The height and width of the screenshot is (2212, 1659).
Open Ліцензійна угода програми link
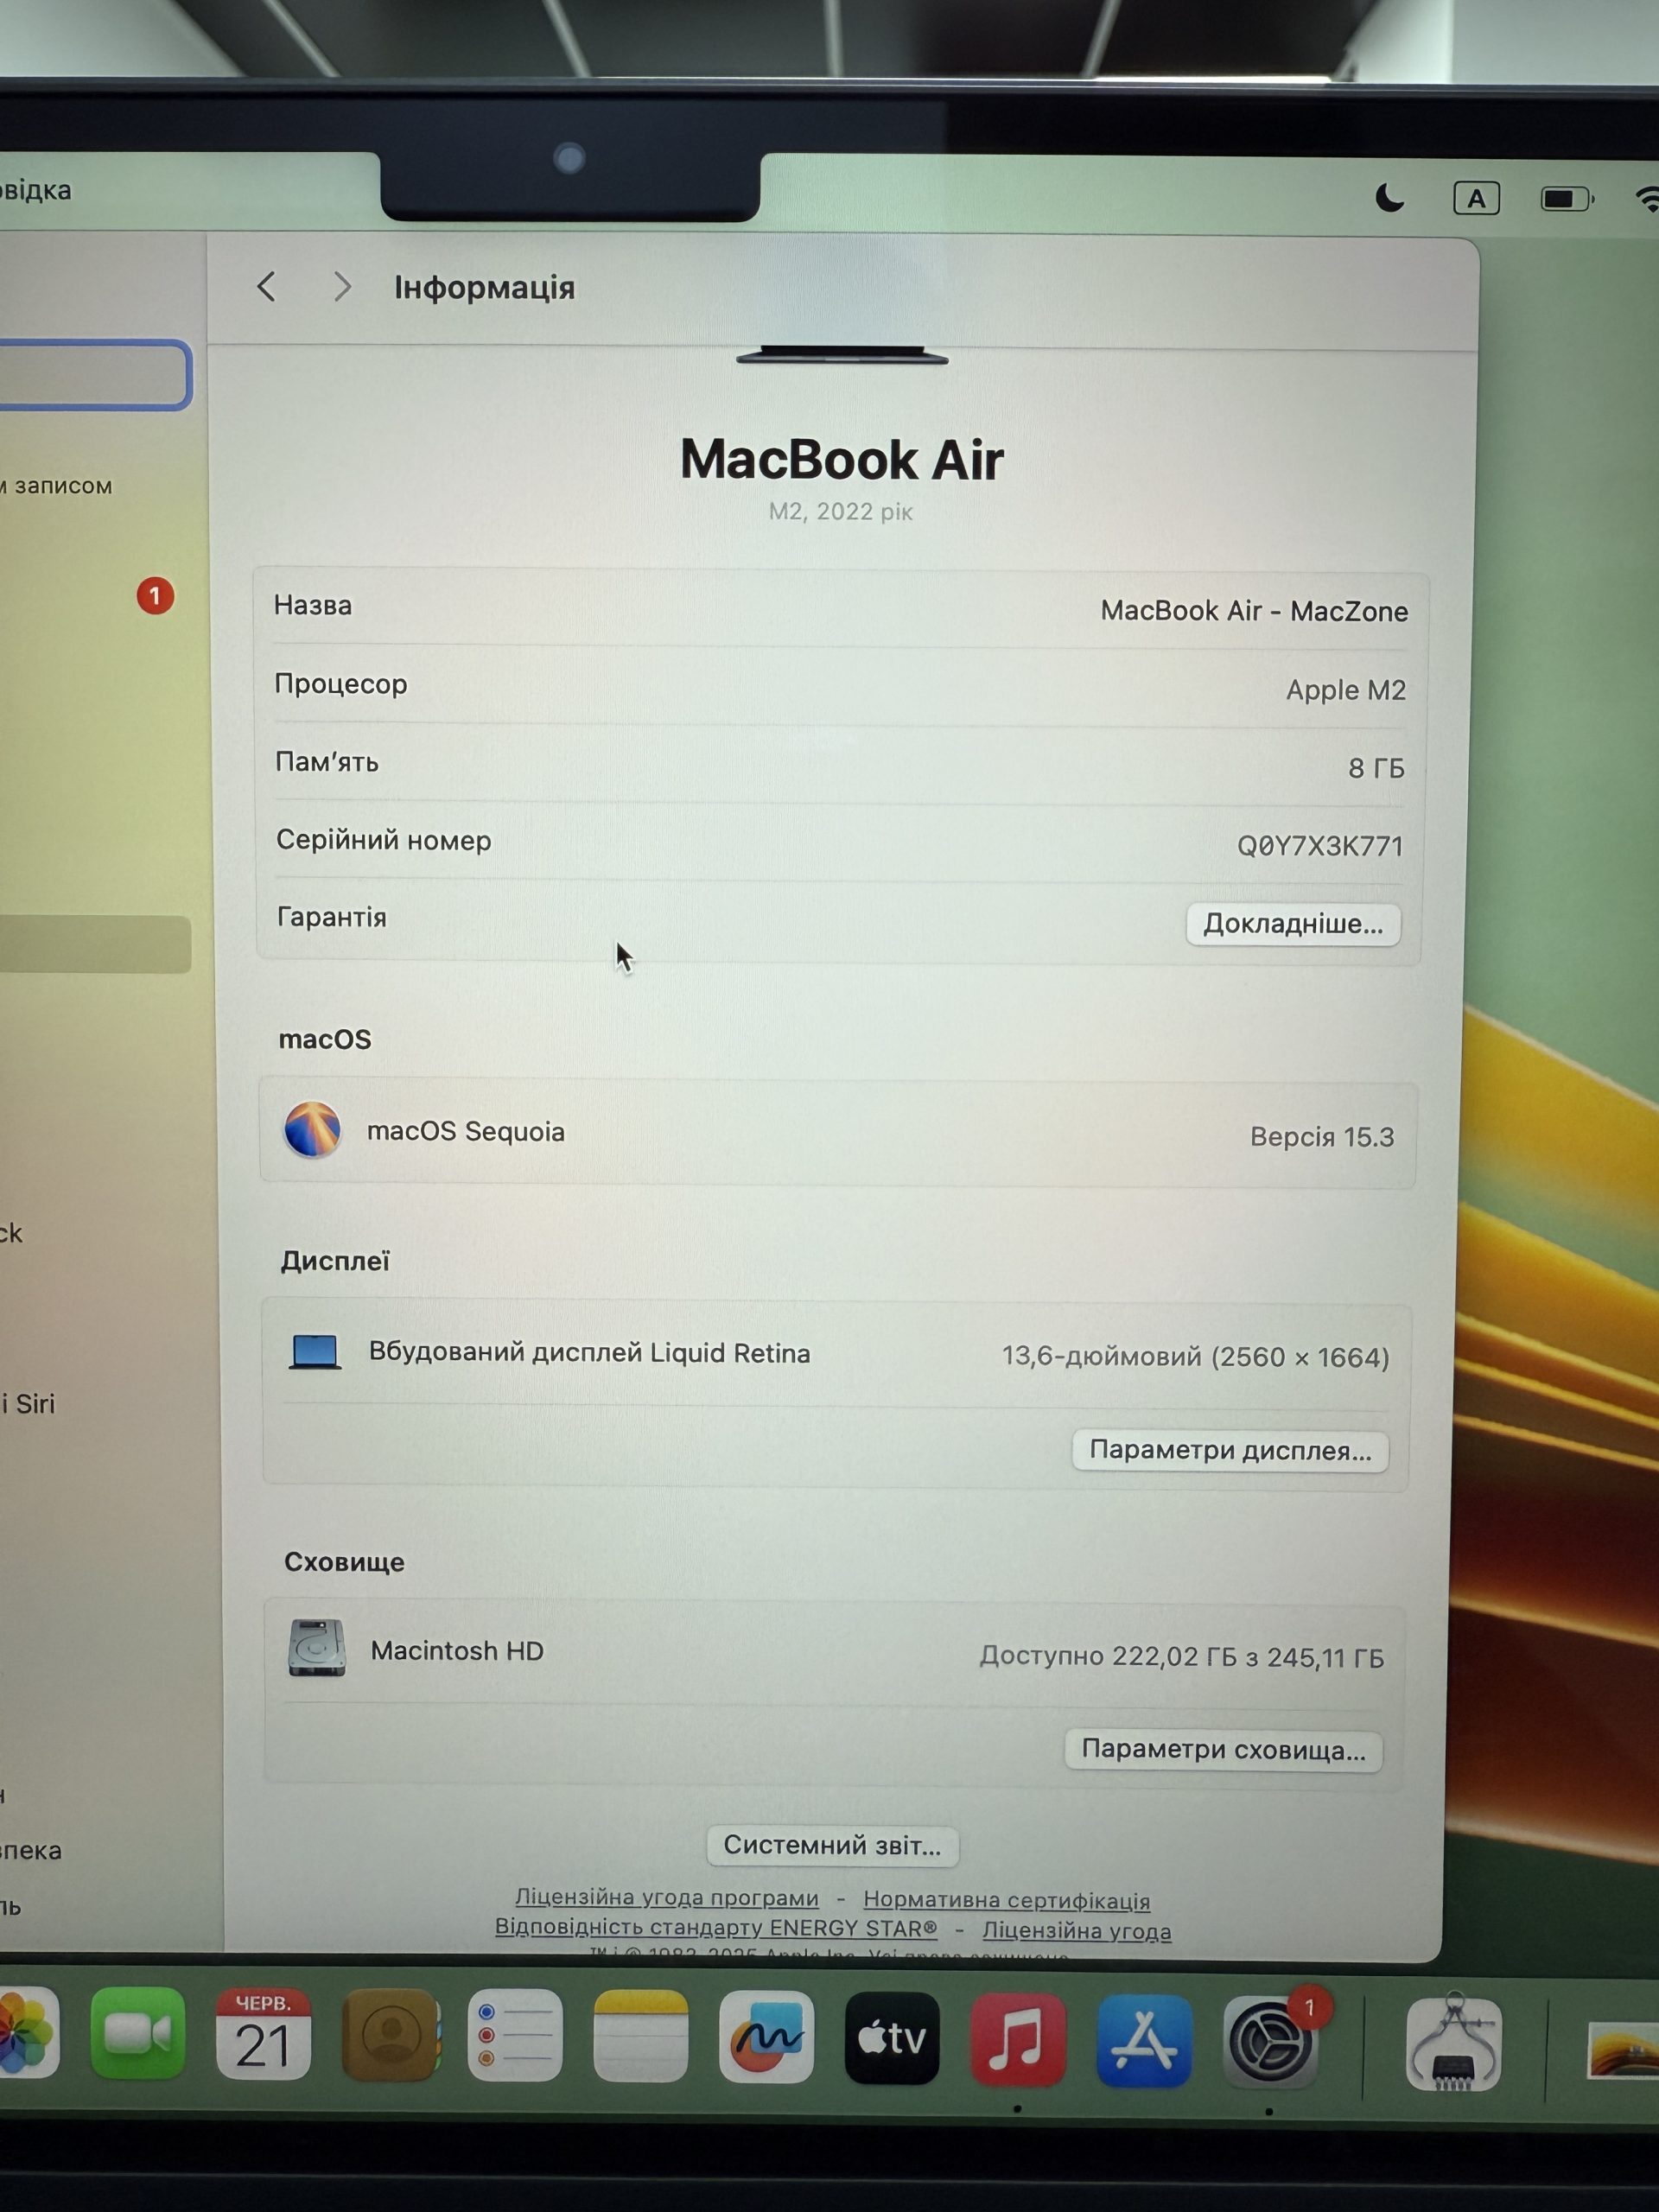[x=667, y=1897]
